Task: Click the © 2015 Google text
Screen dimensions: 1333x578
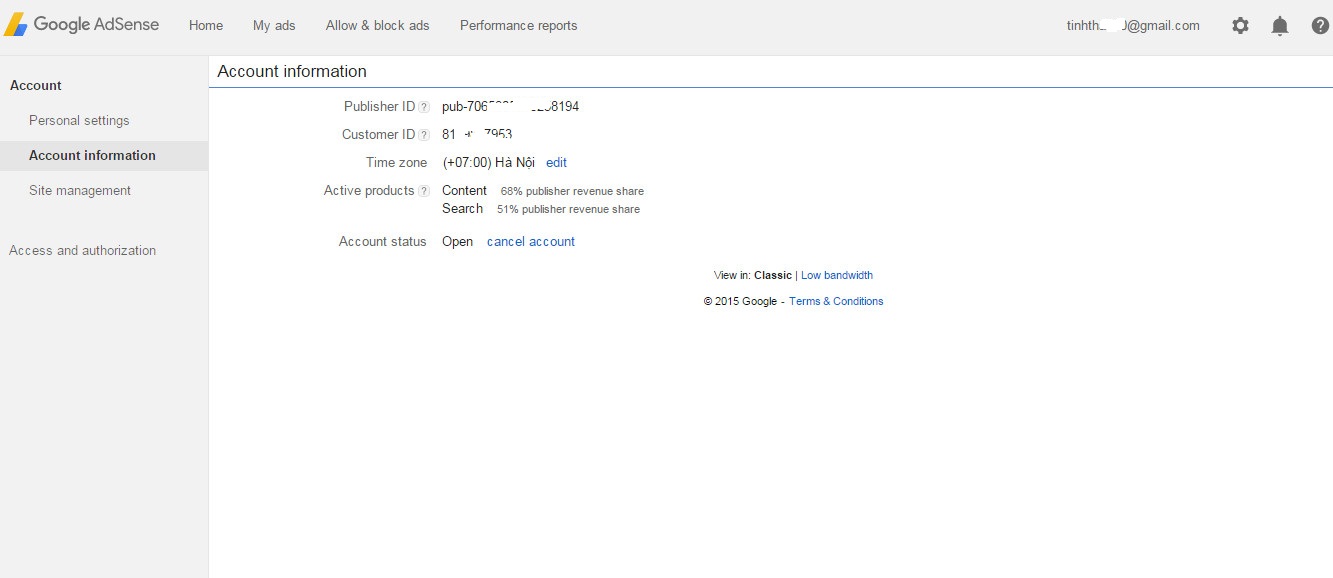Action: (x=740, y=302)
